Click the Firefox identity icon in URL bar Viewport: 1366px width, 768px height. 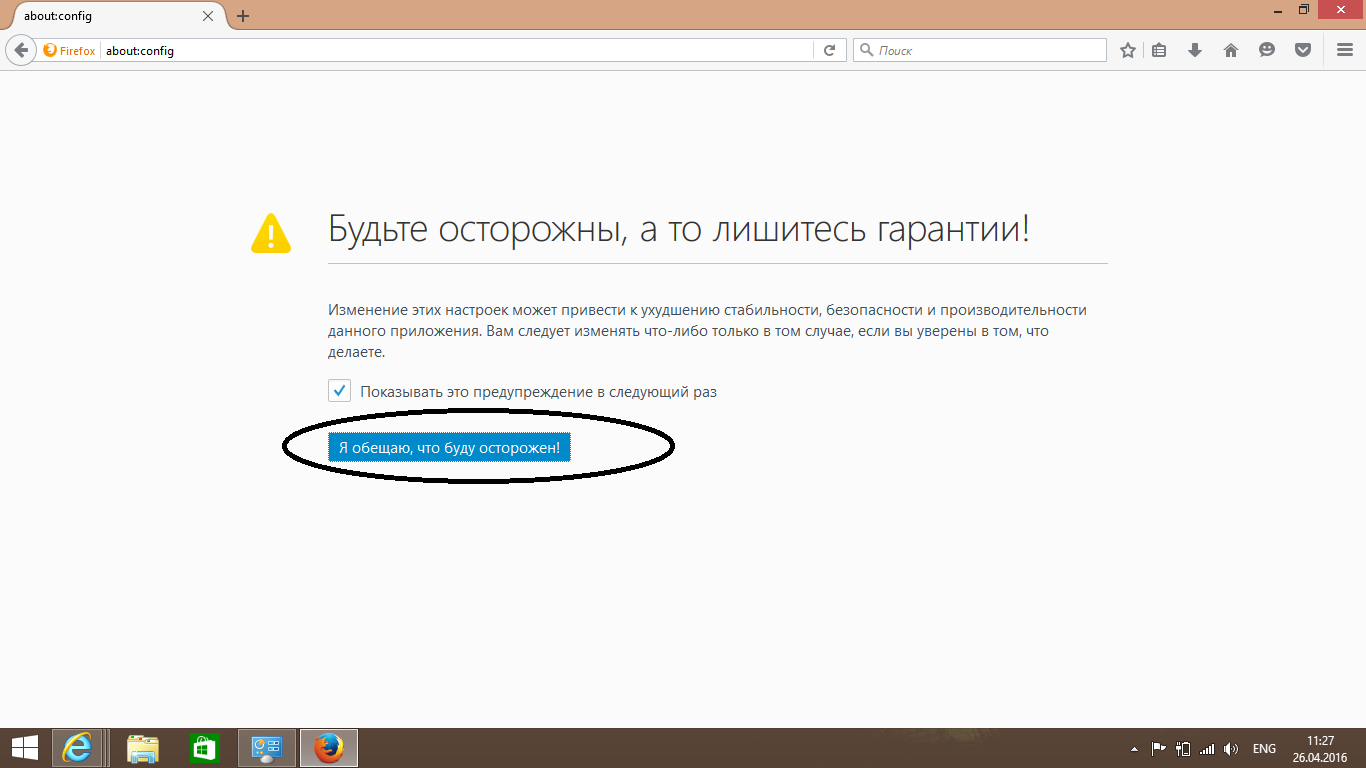pos(69,50)
